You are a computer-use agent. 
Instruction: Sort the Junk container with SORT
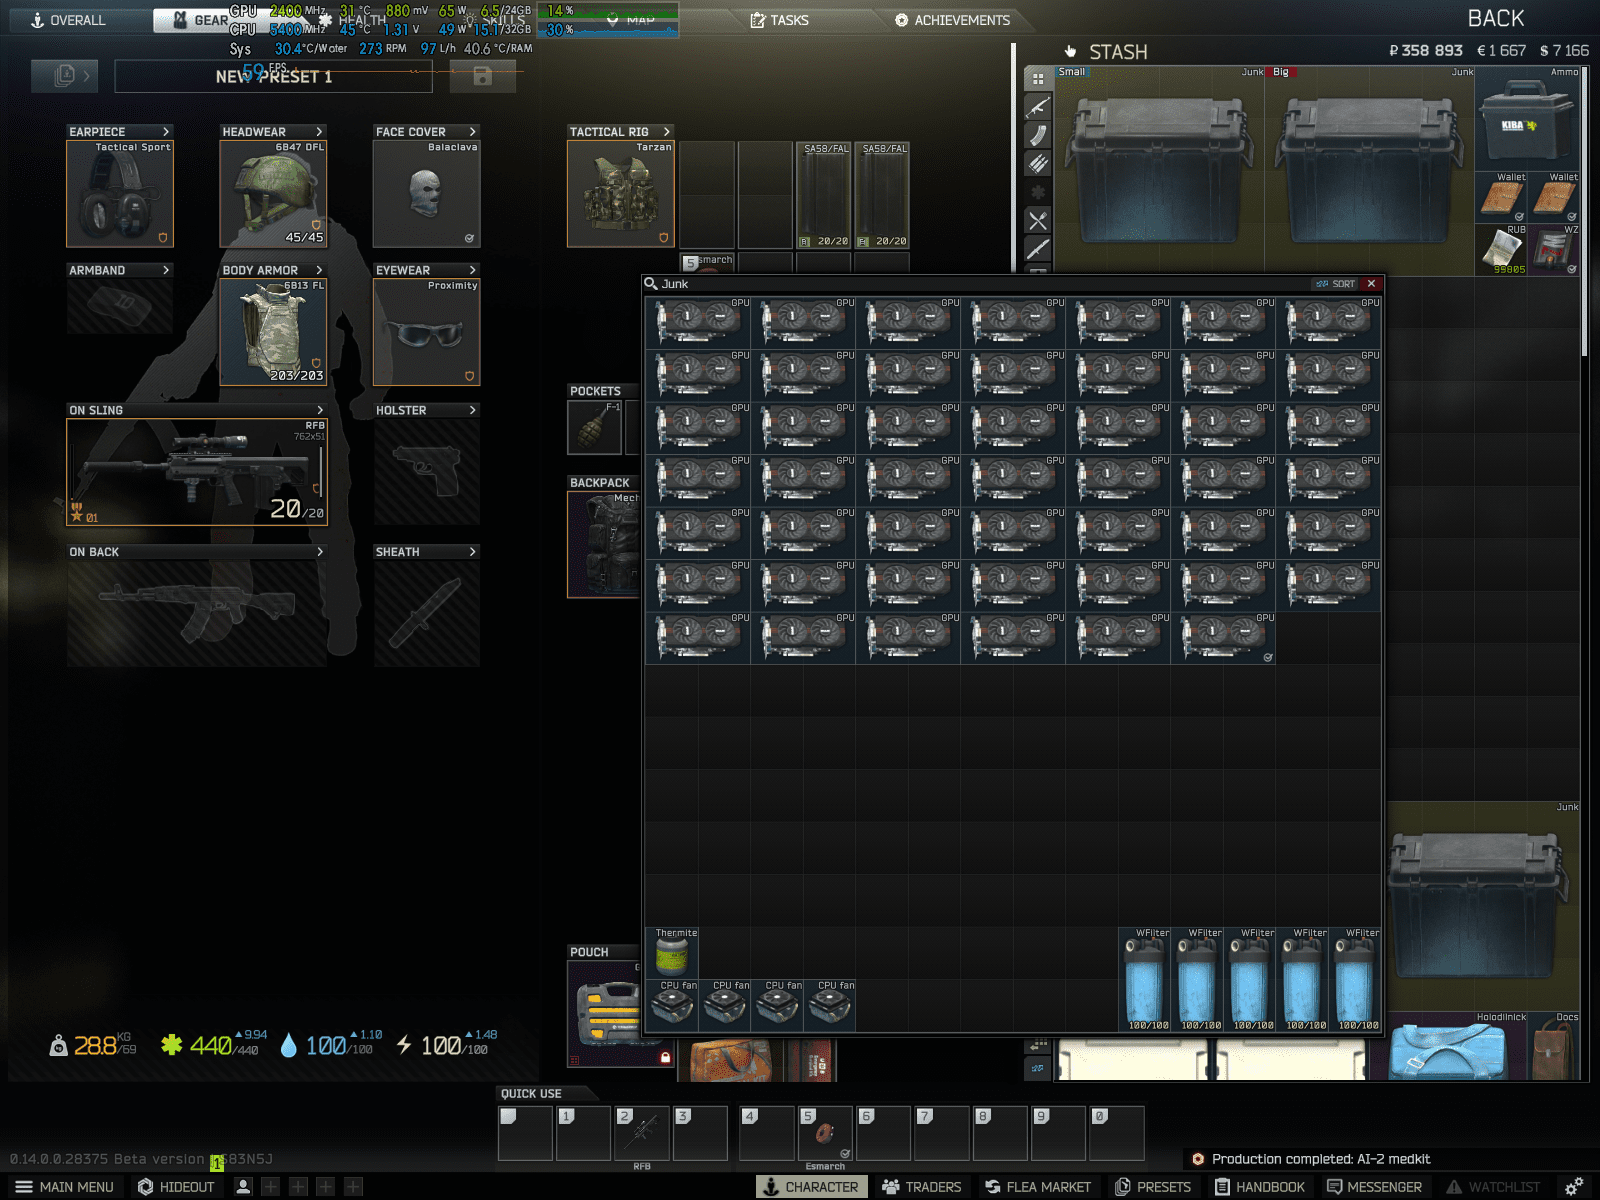click(x=1335, y=284)
